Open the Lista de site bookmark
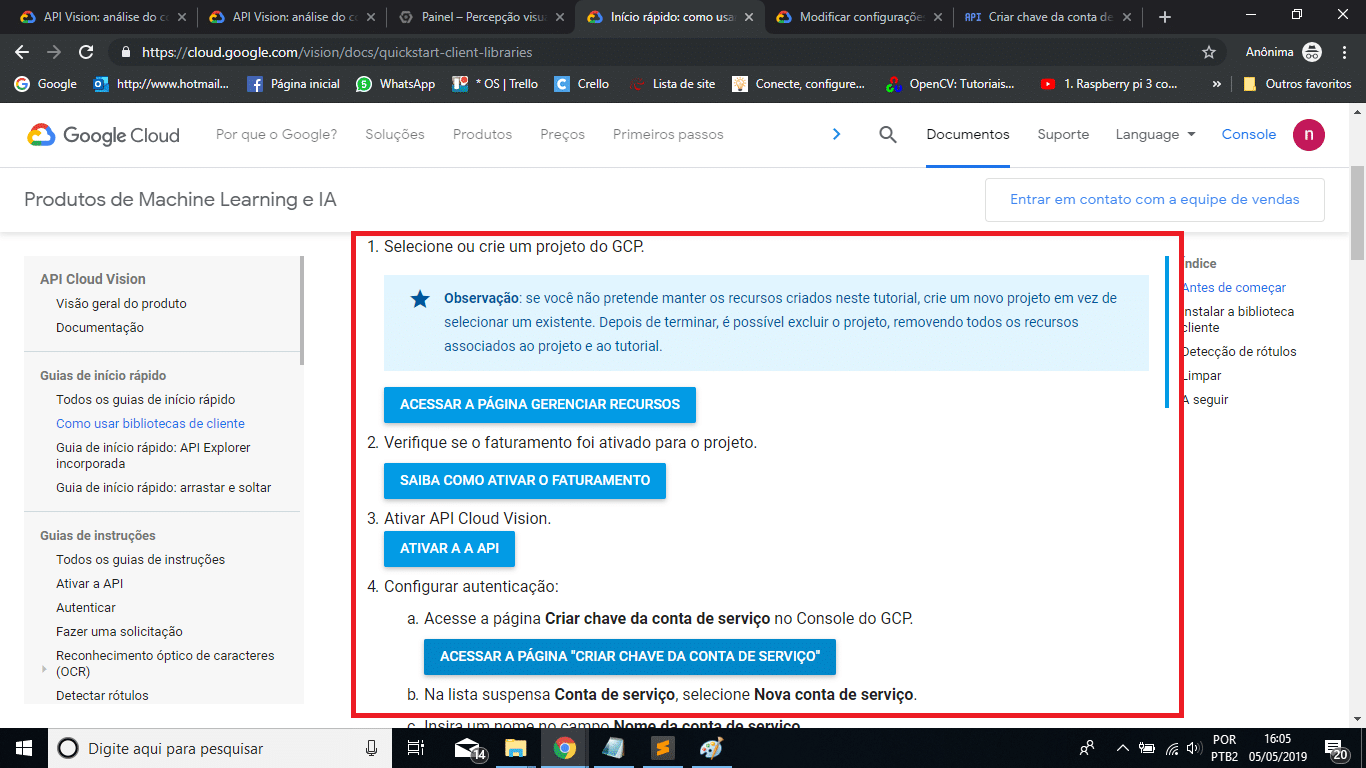The image size is (1366, 768). [x=672, y=84]
